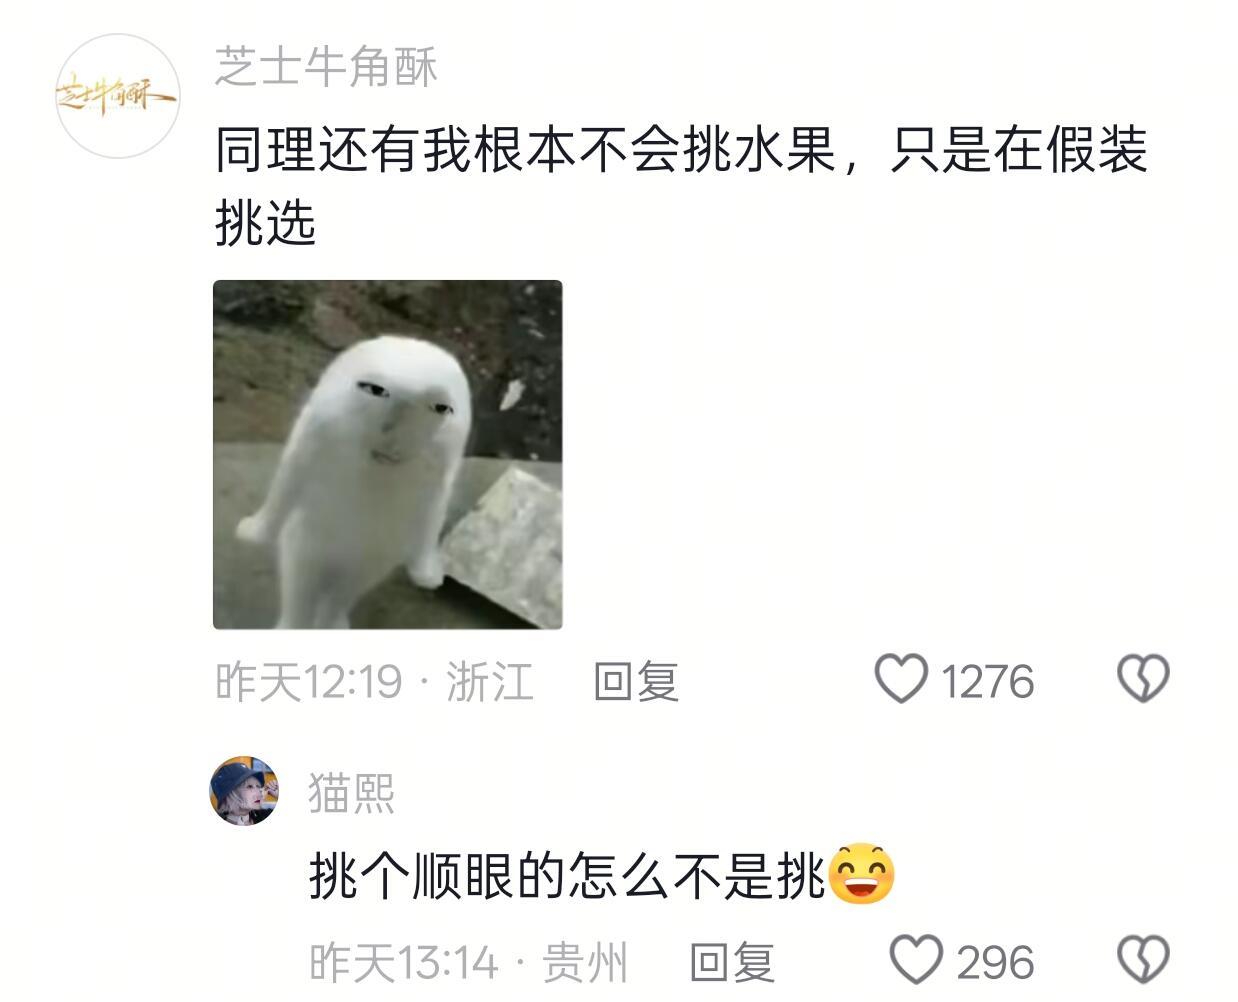Open 芝士牛角酥 profile avatar
The image size is (1238, 1002).
click(118, 96)
